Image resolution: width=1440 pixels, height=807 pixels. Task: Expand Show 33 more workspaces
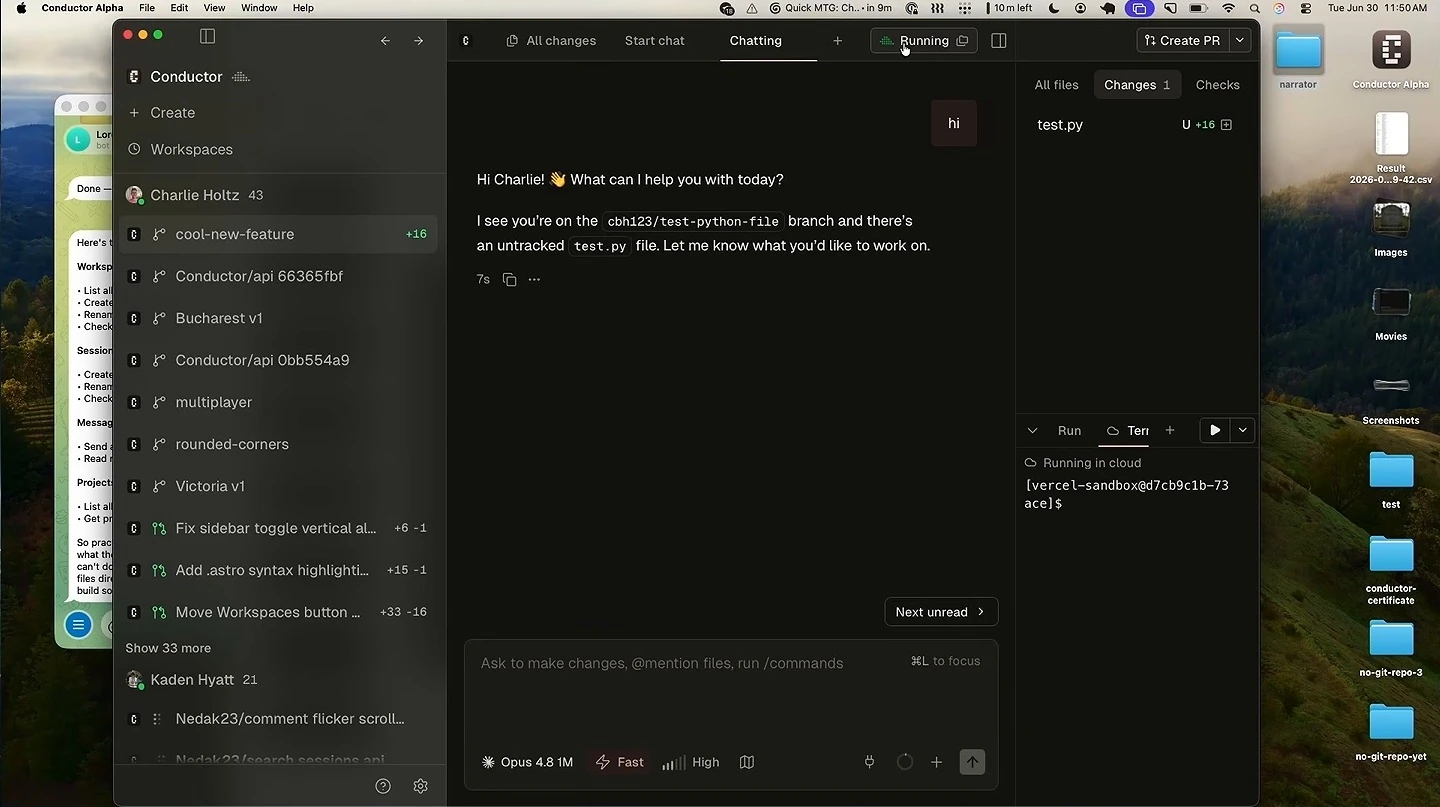(168, 648)
